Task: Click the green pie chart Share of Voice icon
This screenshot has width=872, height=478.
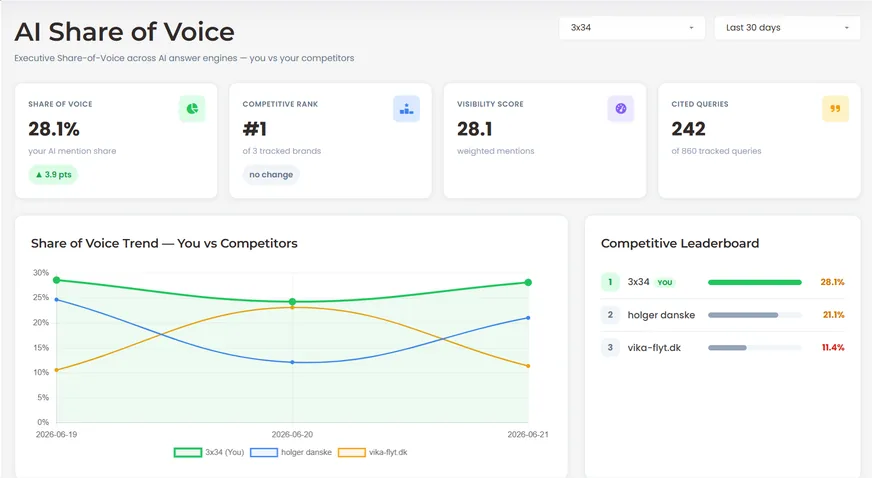Action: coord(192,109)
